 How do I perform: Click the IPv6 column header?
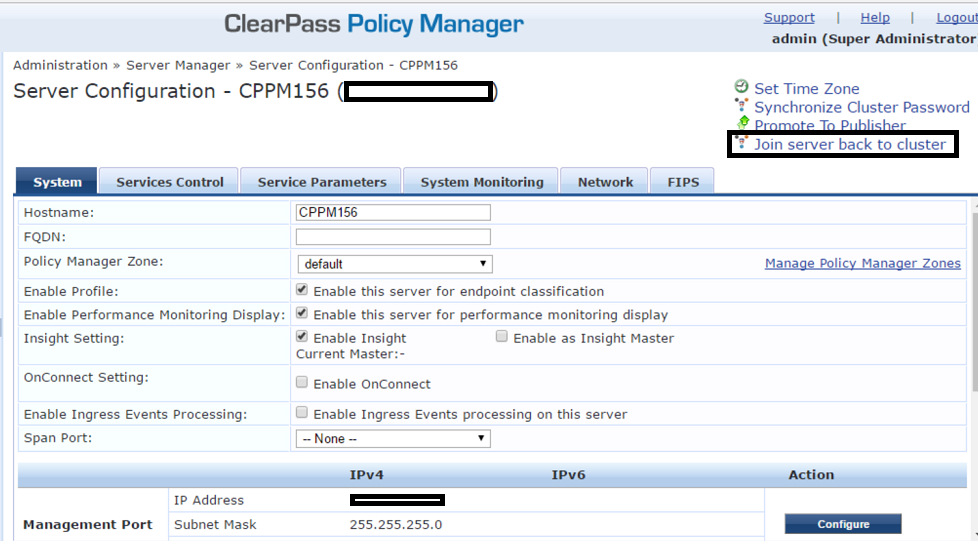click(568, 475)
